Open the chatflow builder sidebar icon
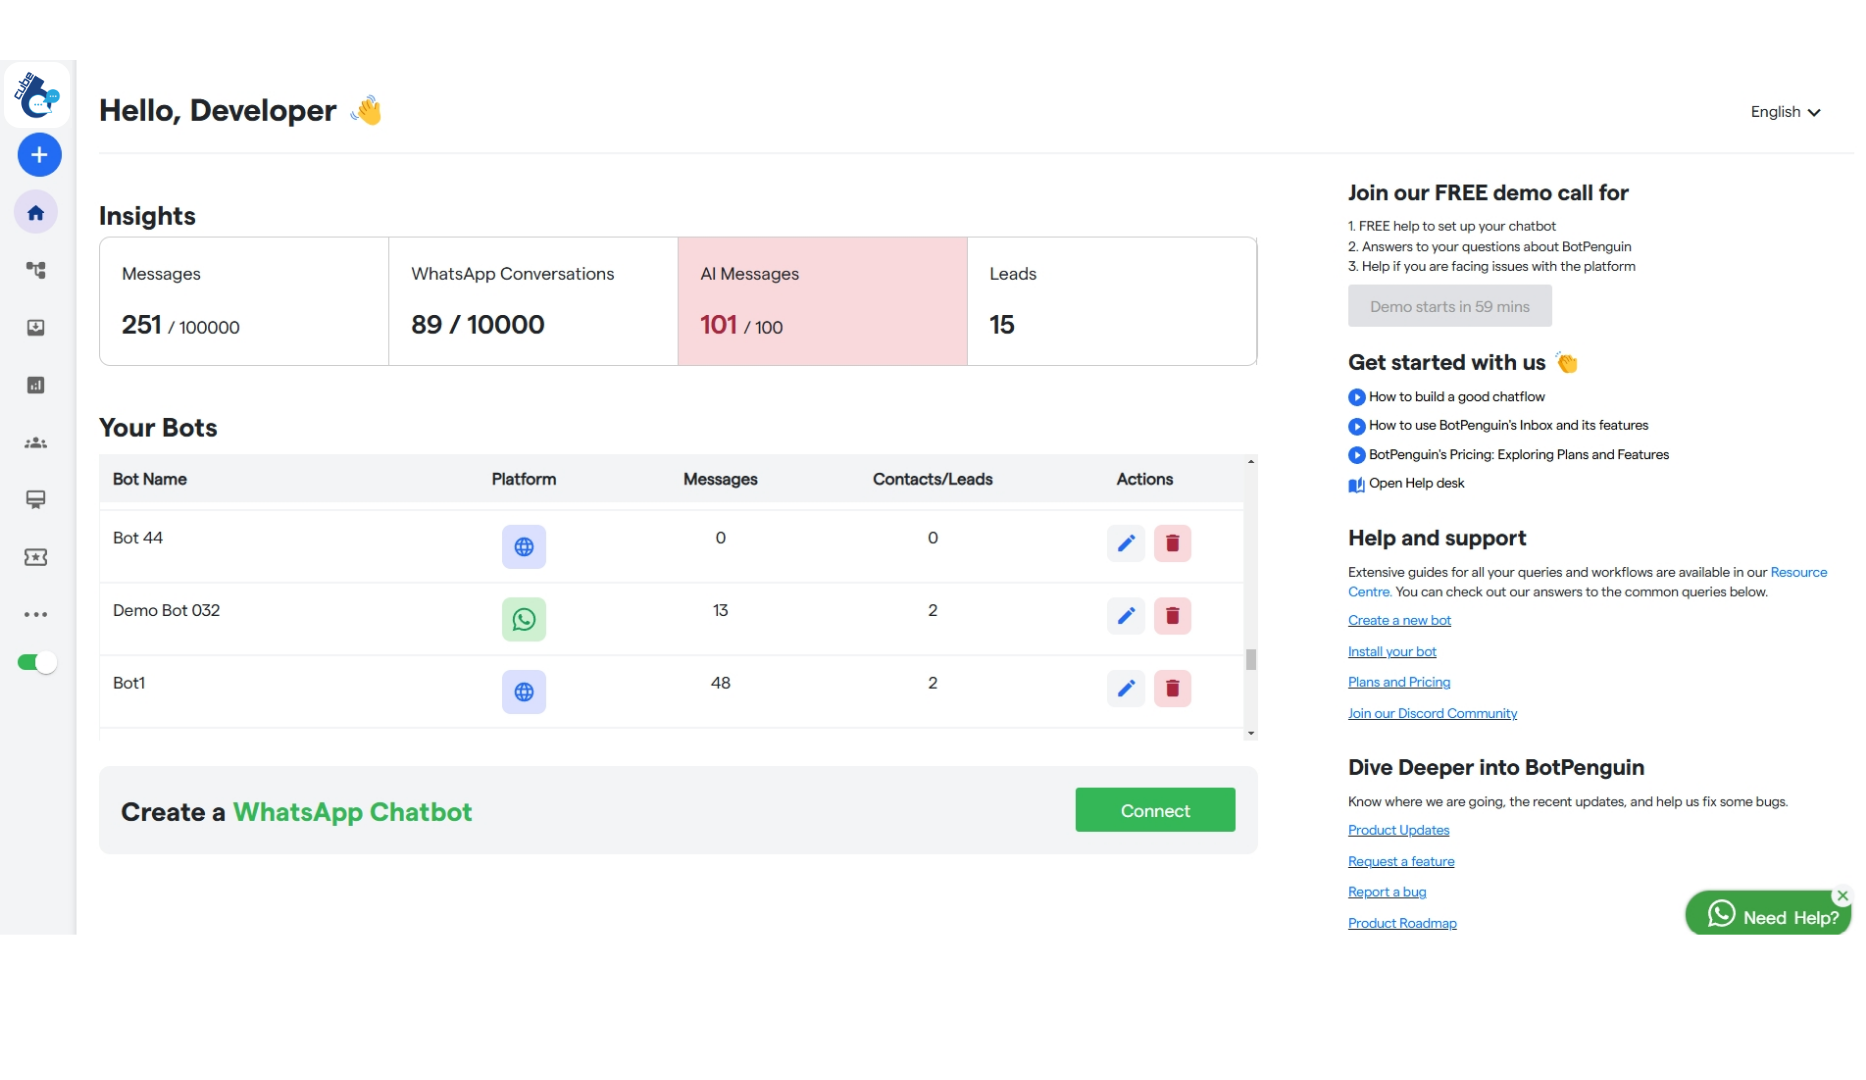The width and height of the screenshot is (1866, 1080). point(36,270)
